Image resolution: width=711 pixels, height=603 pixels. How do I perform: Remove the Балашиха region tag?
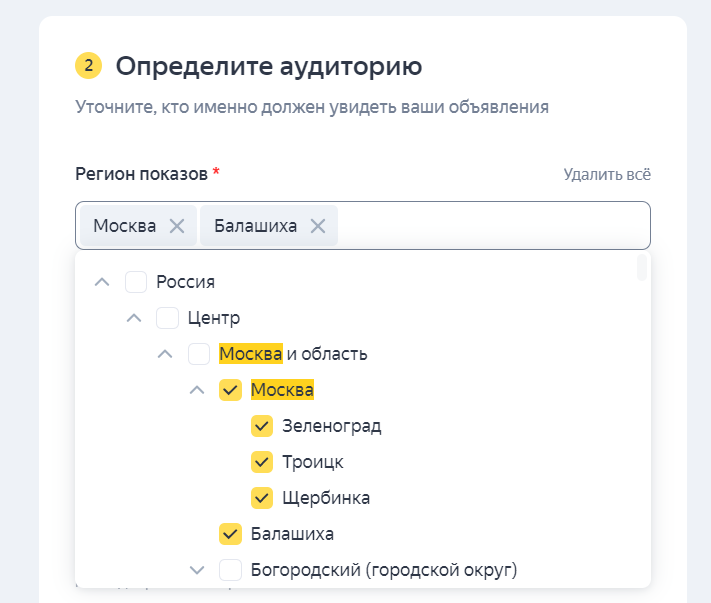point(318,226)
